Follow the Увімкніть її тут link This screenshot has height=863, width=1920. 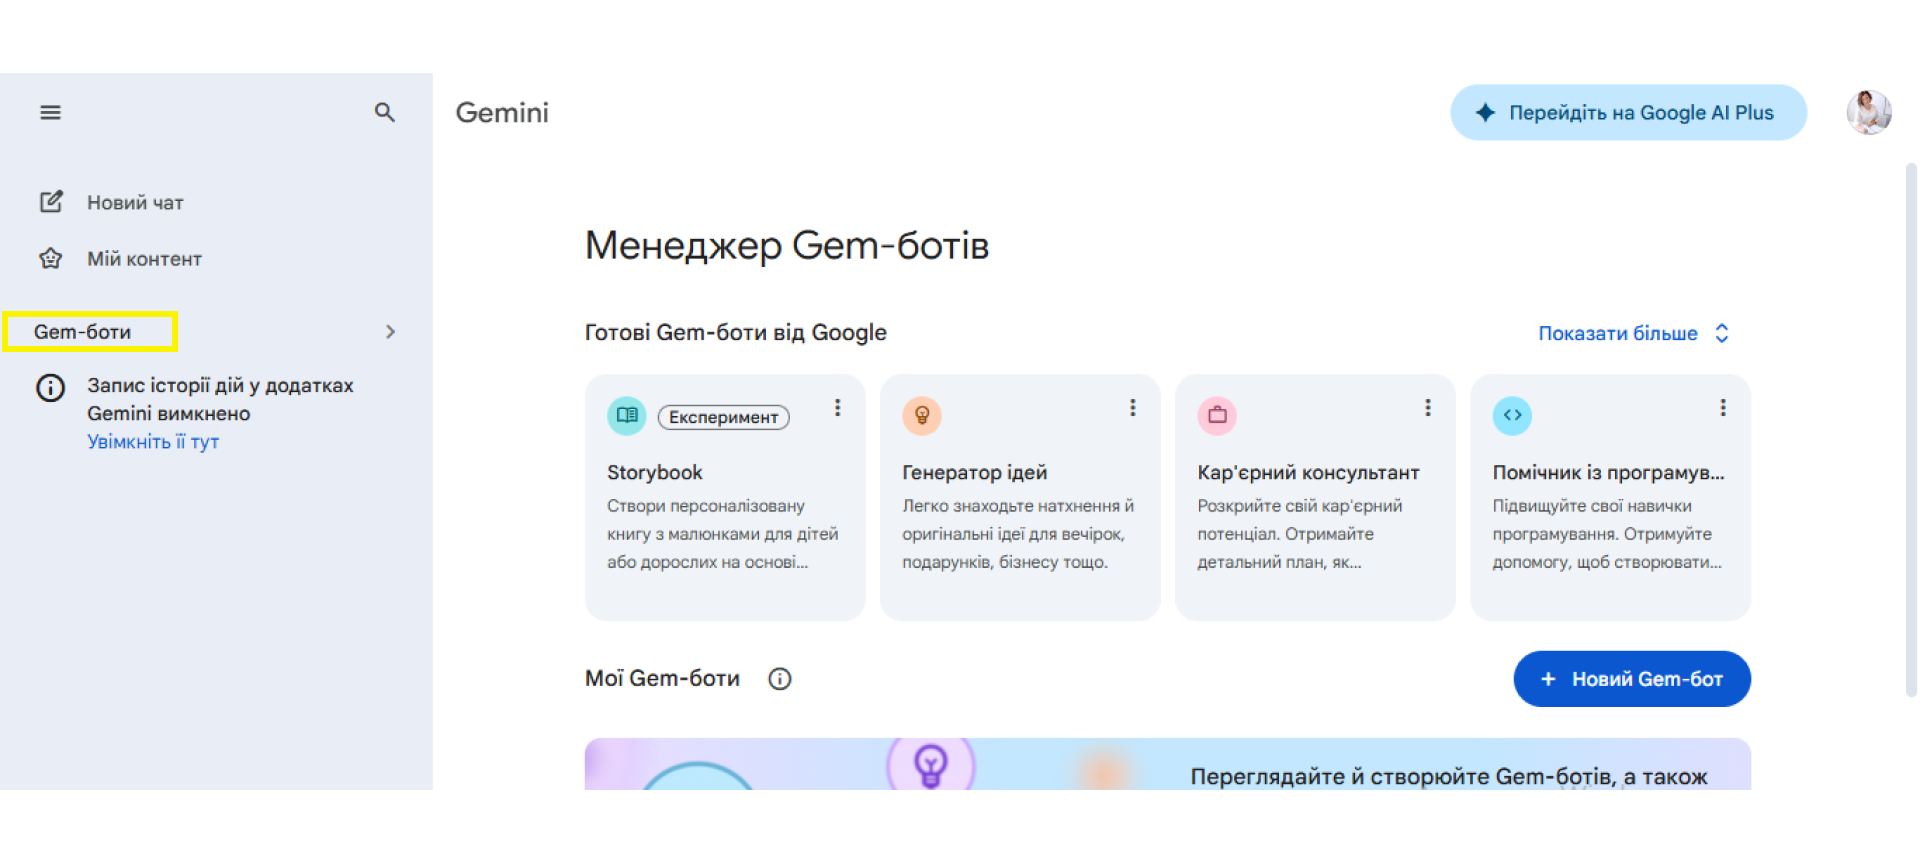pyautogui.click(x=153, y=442)
